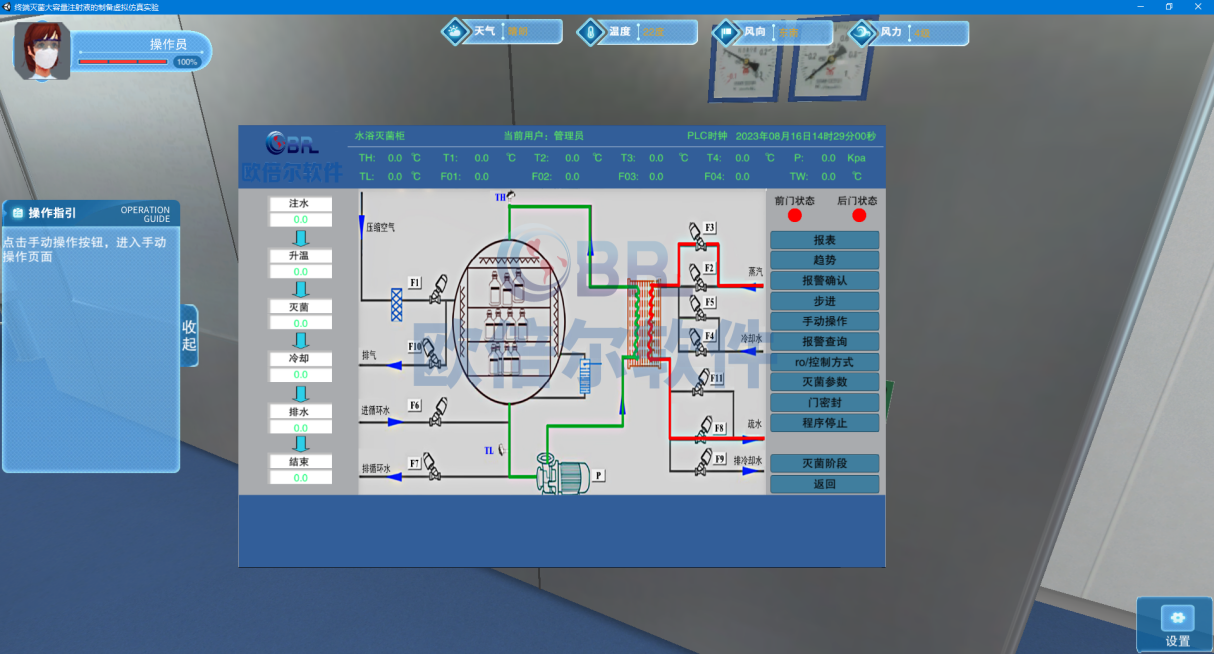Select the 灭菌 stage box

coord(300,307)
